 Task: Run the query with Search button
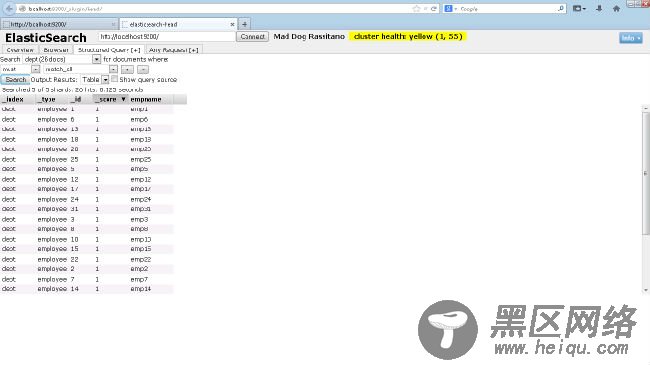[15, 79]
